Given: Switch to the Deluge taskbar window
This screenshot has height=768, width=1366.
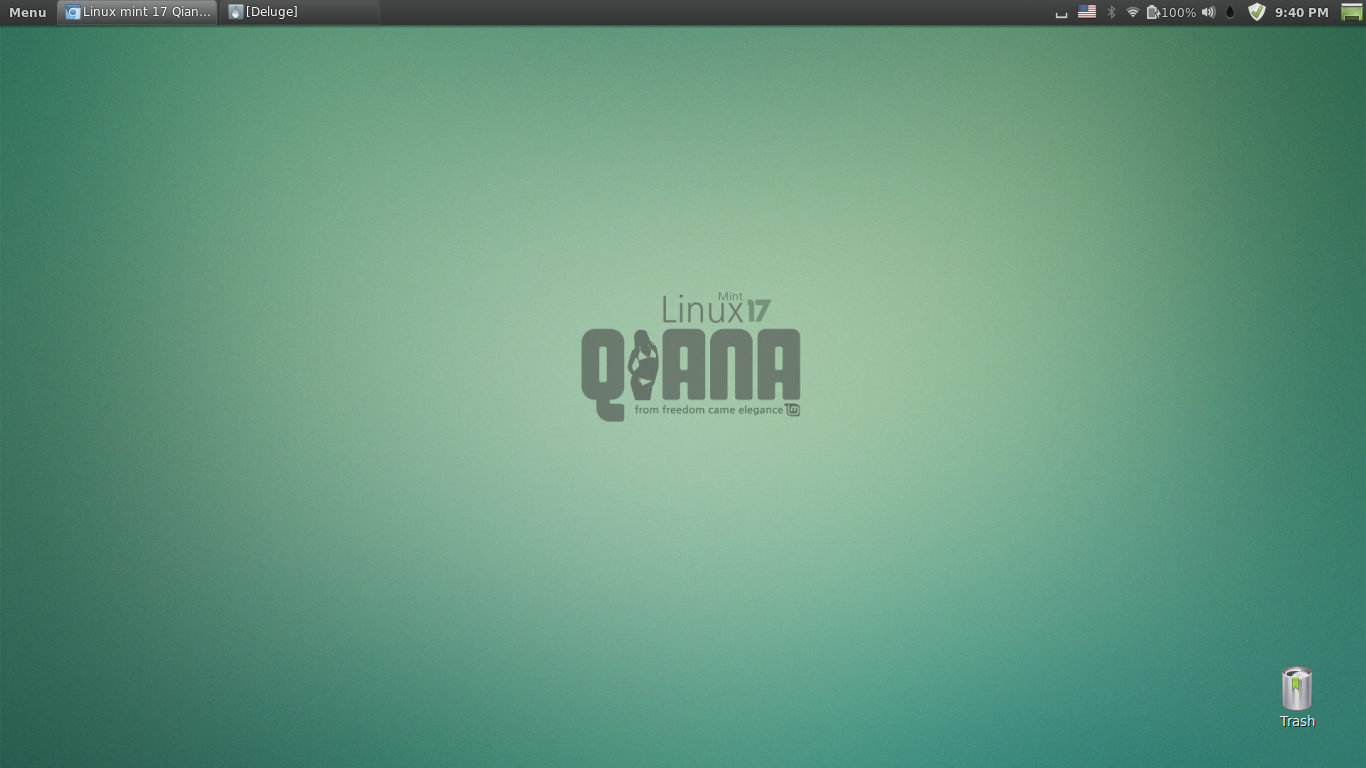Looking at the screenshot, I should point(300,12).
